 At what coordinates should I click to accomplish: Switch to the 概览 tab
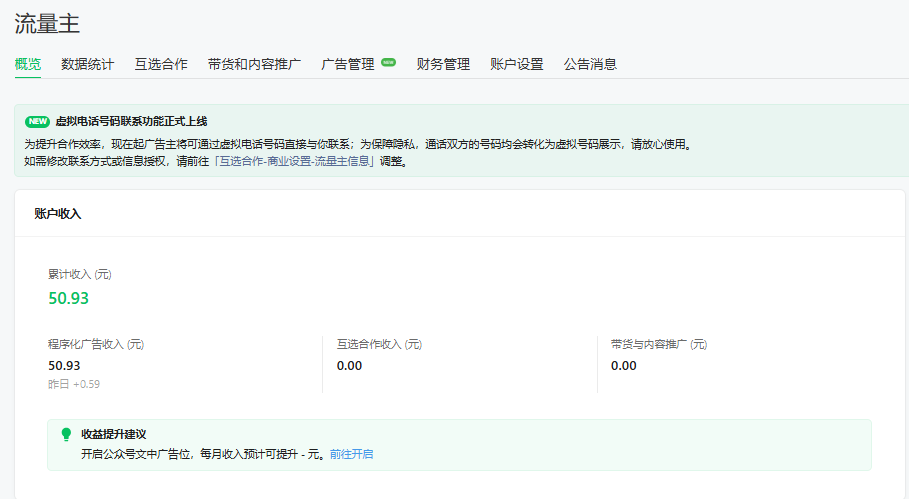pyautogui.click(x=28, y=64)
